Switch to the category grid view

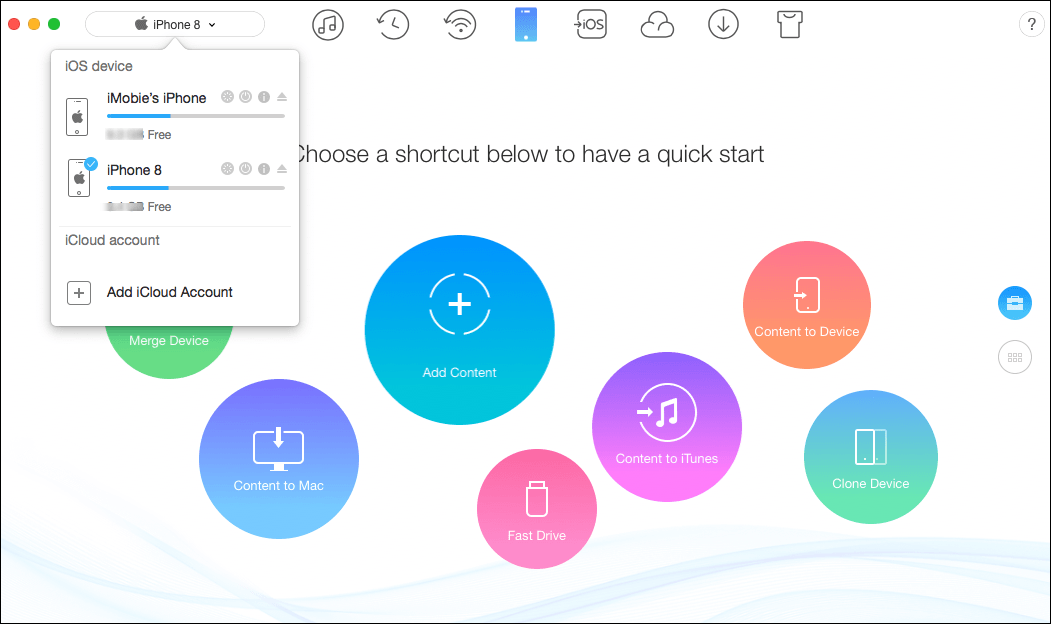coord(1014,357)
